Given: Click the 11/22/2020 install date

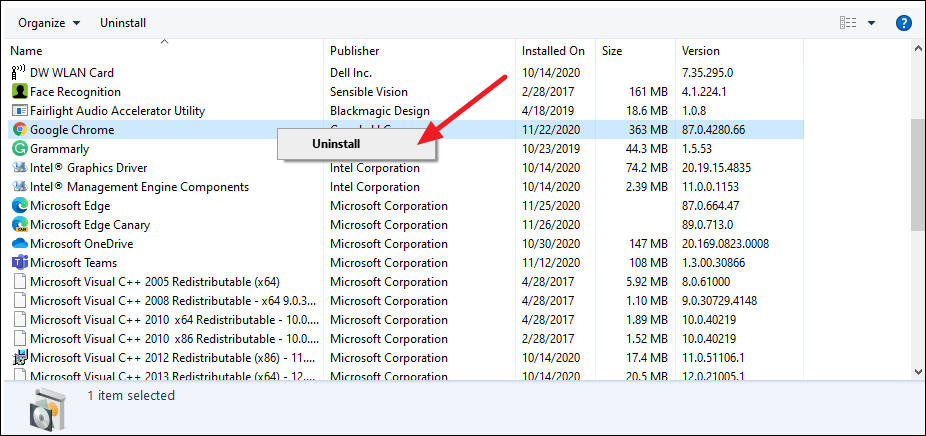Looking at the screenshot, I should (x=551, y=129).
